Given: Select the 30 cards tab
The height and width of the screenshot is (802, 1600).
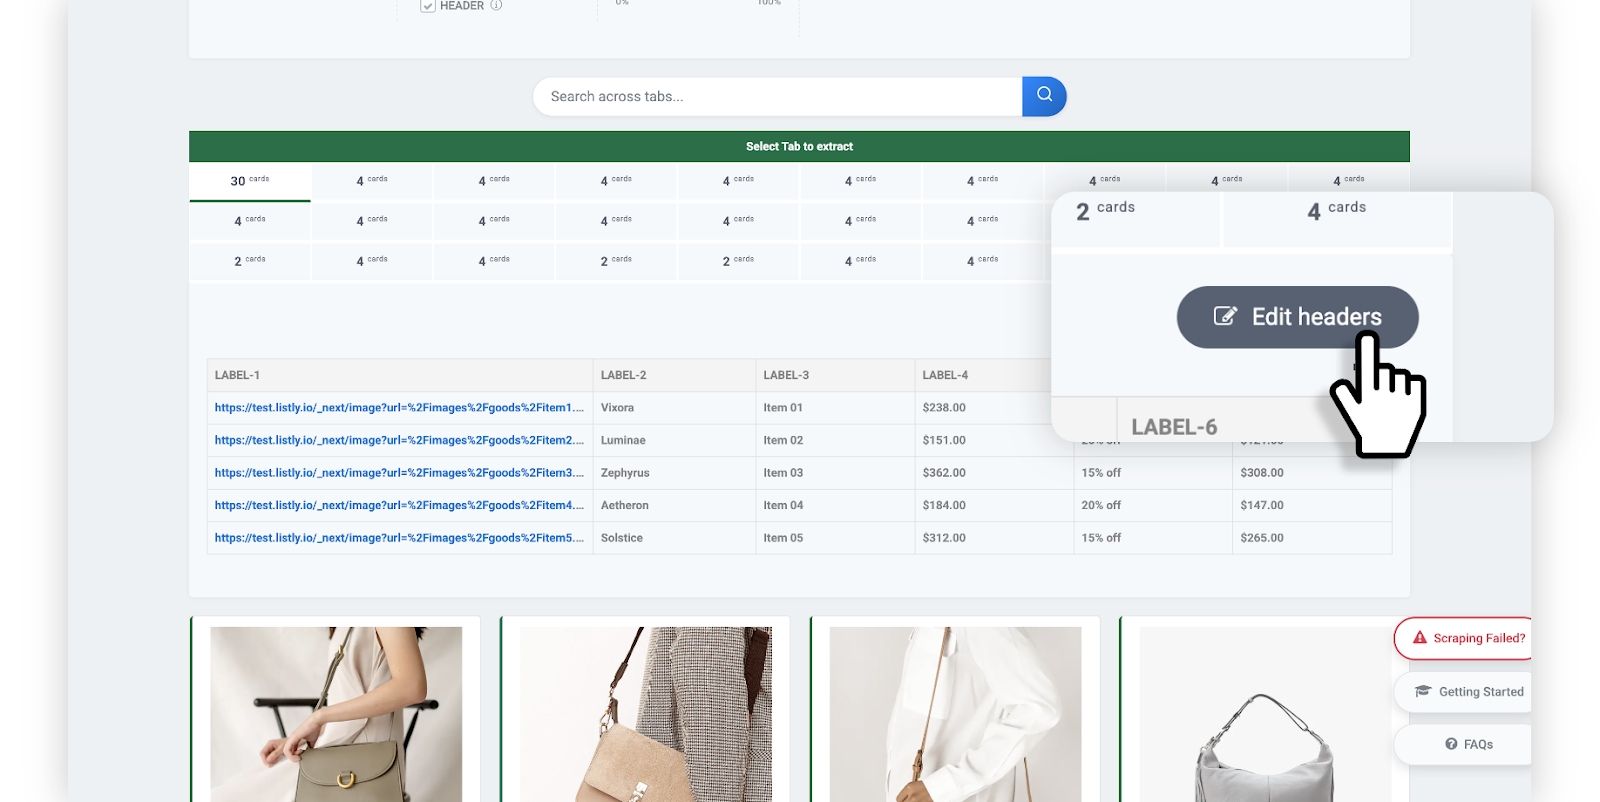Looking at the screenshot, I should coord(250,181).
